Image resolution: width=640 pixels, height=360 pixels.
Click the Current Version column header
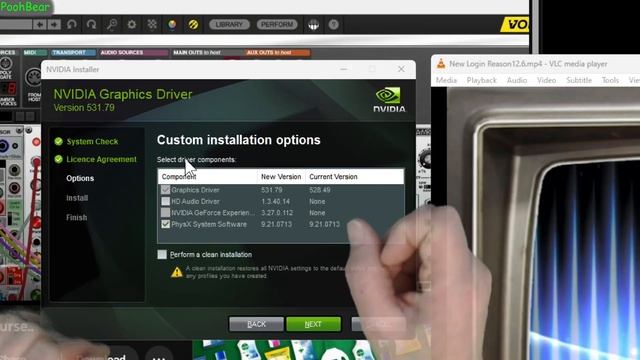354,177
